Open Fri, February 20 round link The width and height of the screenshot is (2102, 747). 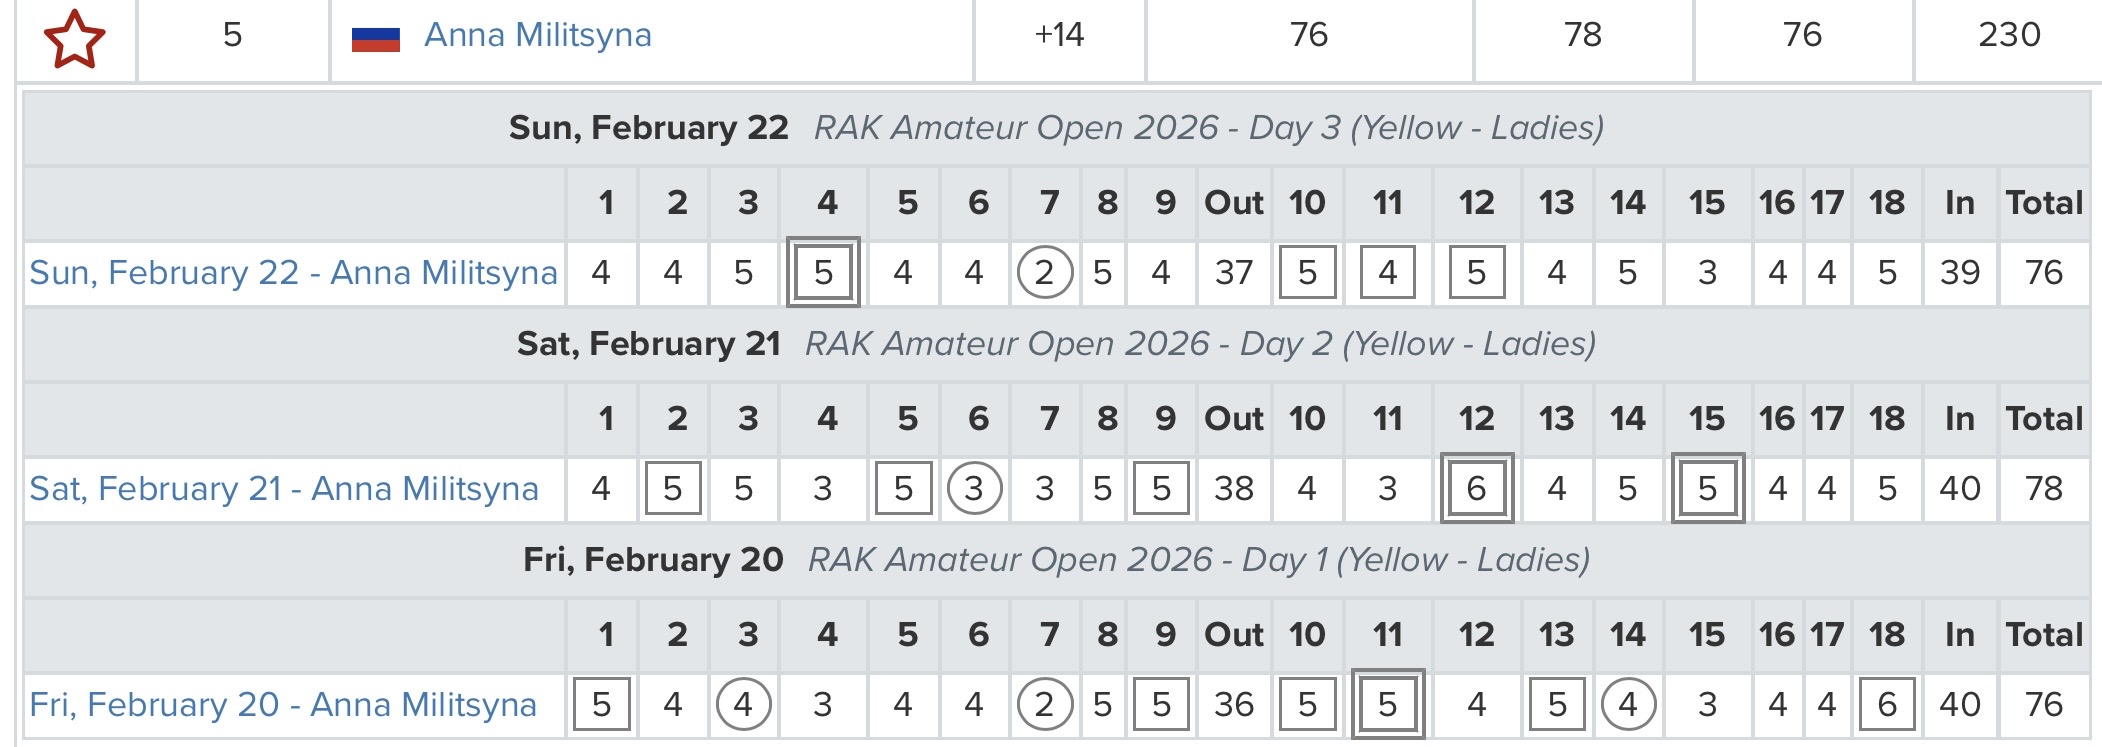283,705
